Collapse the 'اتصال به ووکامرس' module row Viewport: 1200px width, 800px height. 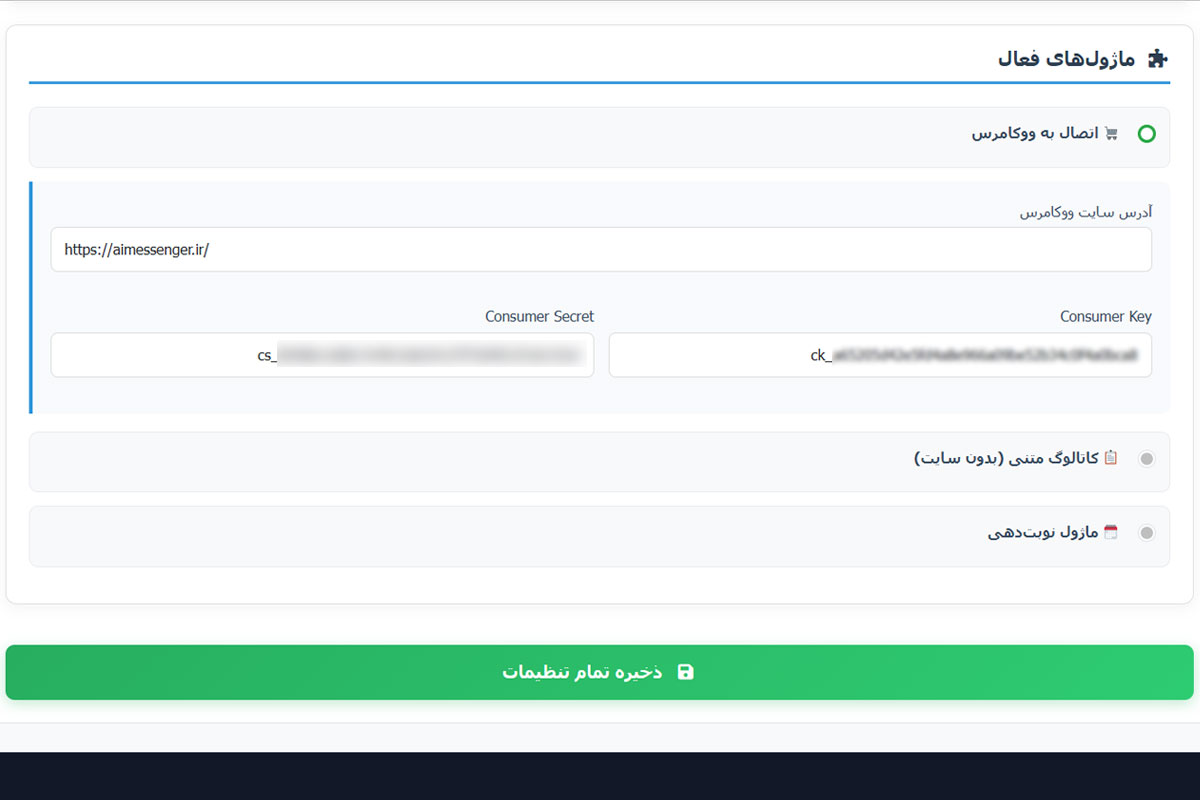tap(599, 137)
